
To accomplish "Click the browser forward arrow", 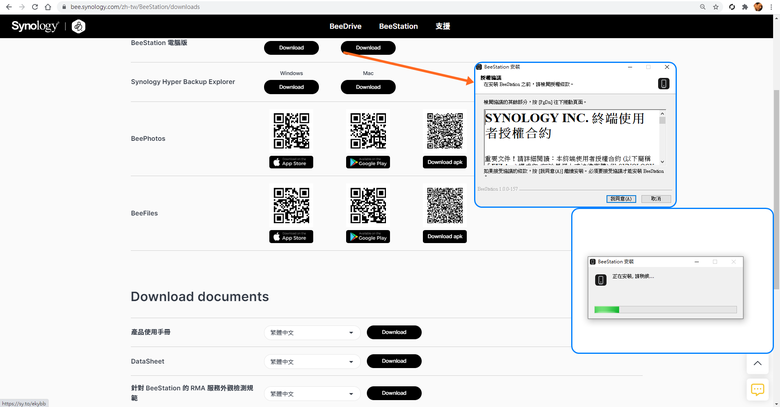I will [x=21, y=7].
